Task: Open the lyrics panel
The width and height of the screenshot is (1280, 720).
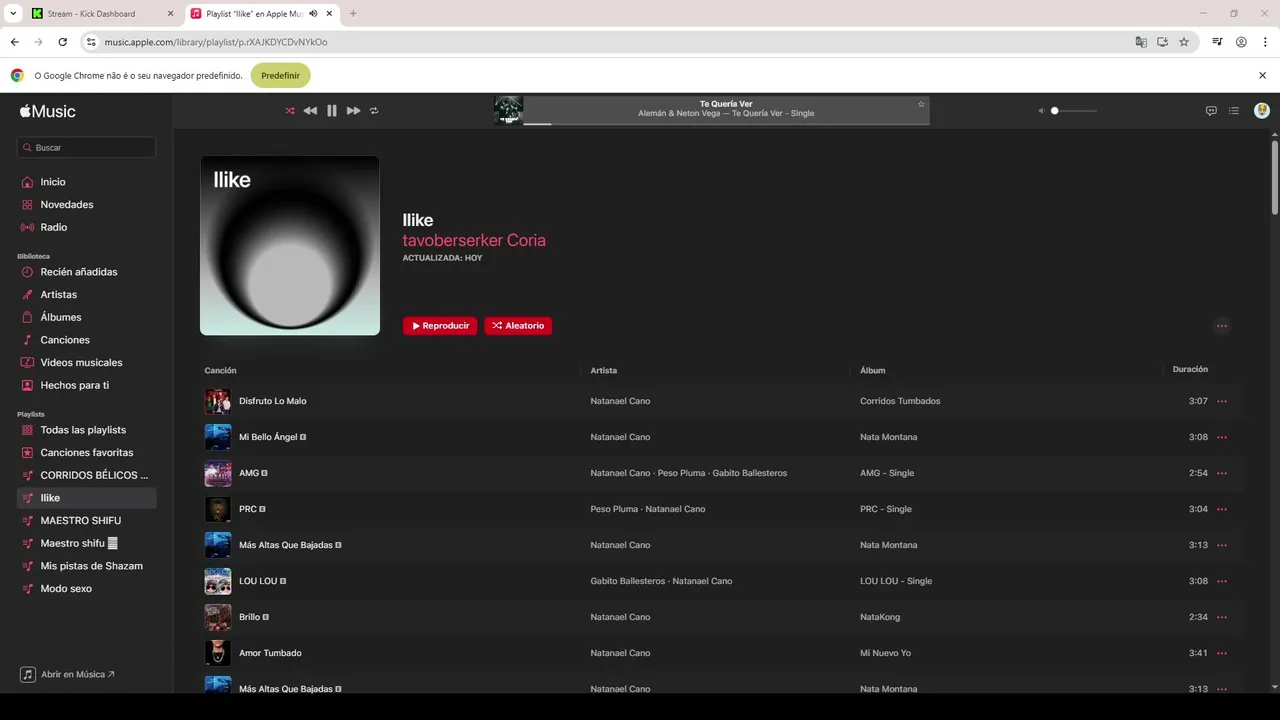Action: (1211, 111)
